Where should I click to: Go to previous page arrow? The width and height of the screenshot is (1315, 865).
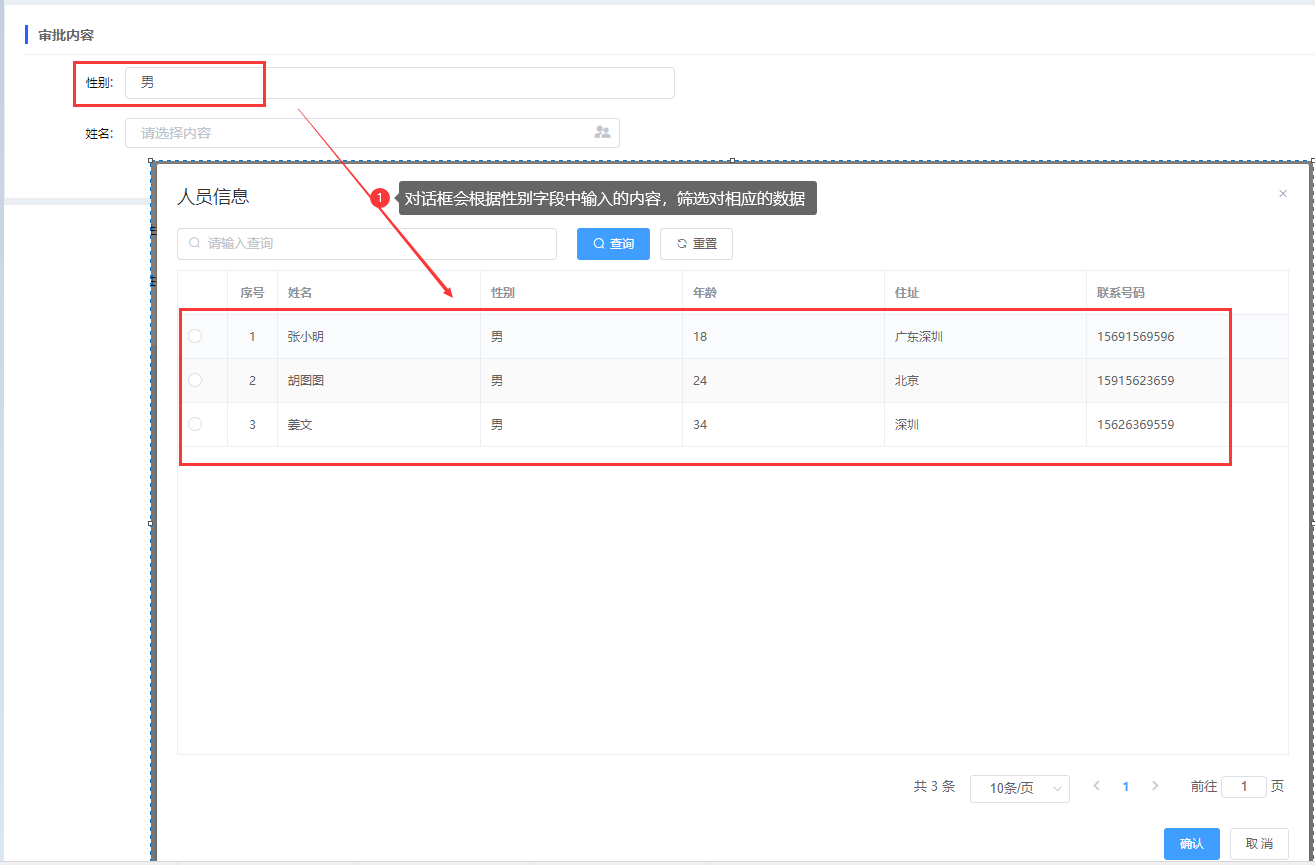click(x=1097, y=786)
